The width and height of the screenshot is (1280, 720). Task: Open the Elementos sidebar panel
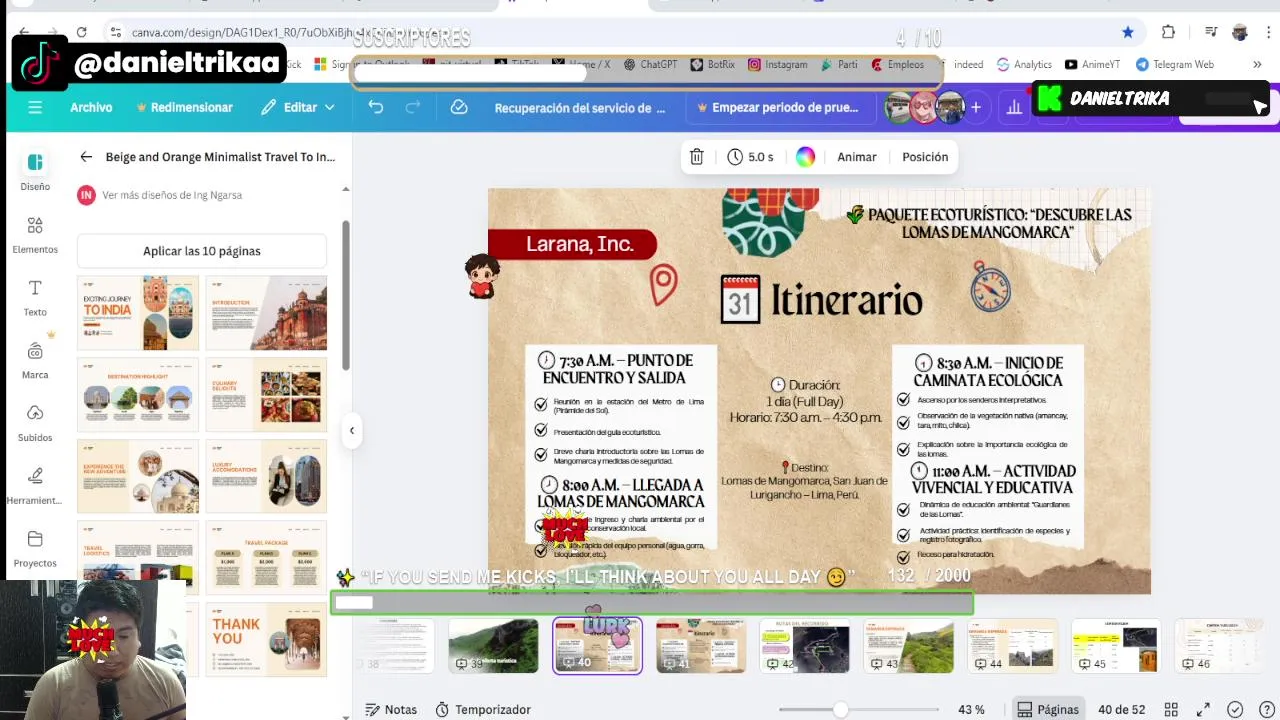pyautogui.click(x=35, y=235)
